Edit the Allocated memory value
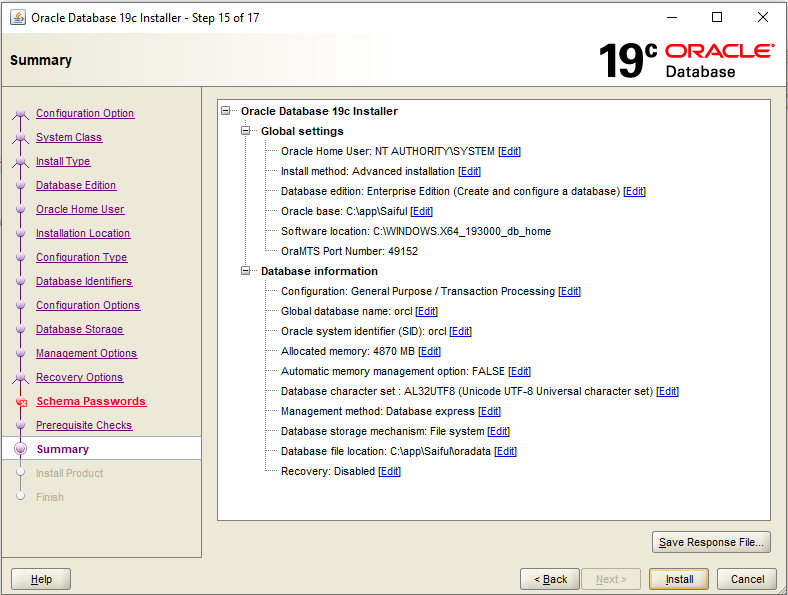Image resolution: width=788 pixels, height=595 pixels. [429, 351]
